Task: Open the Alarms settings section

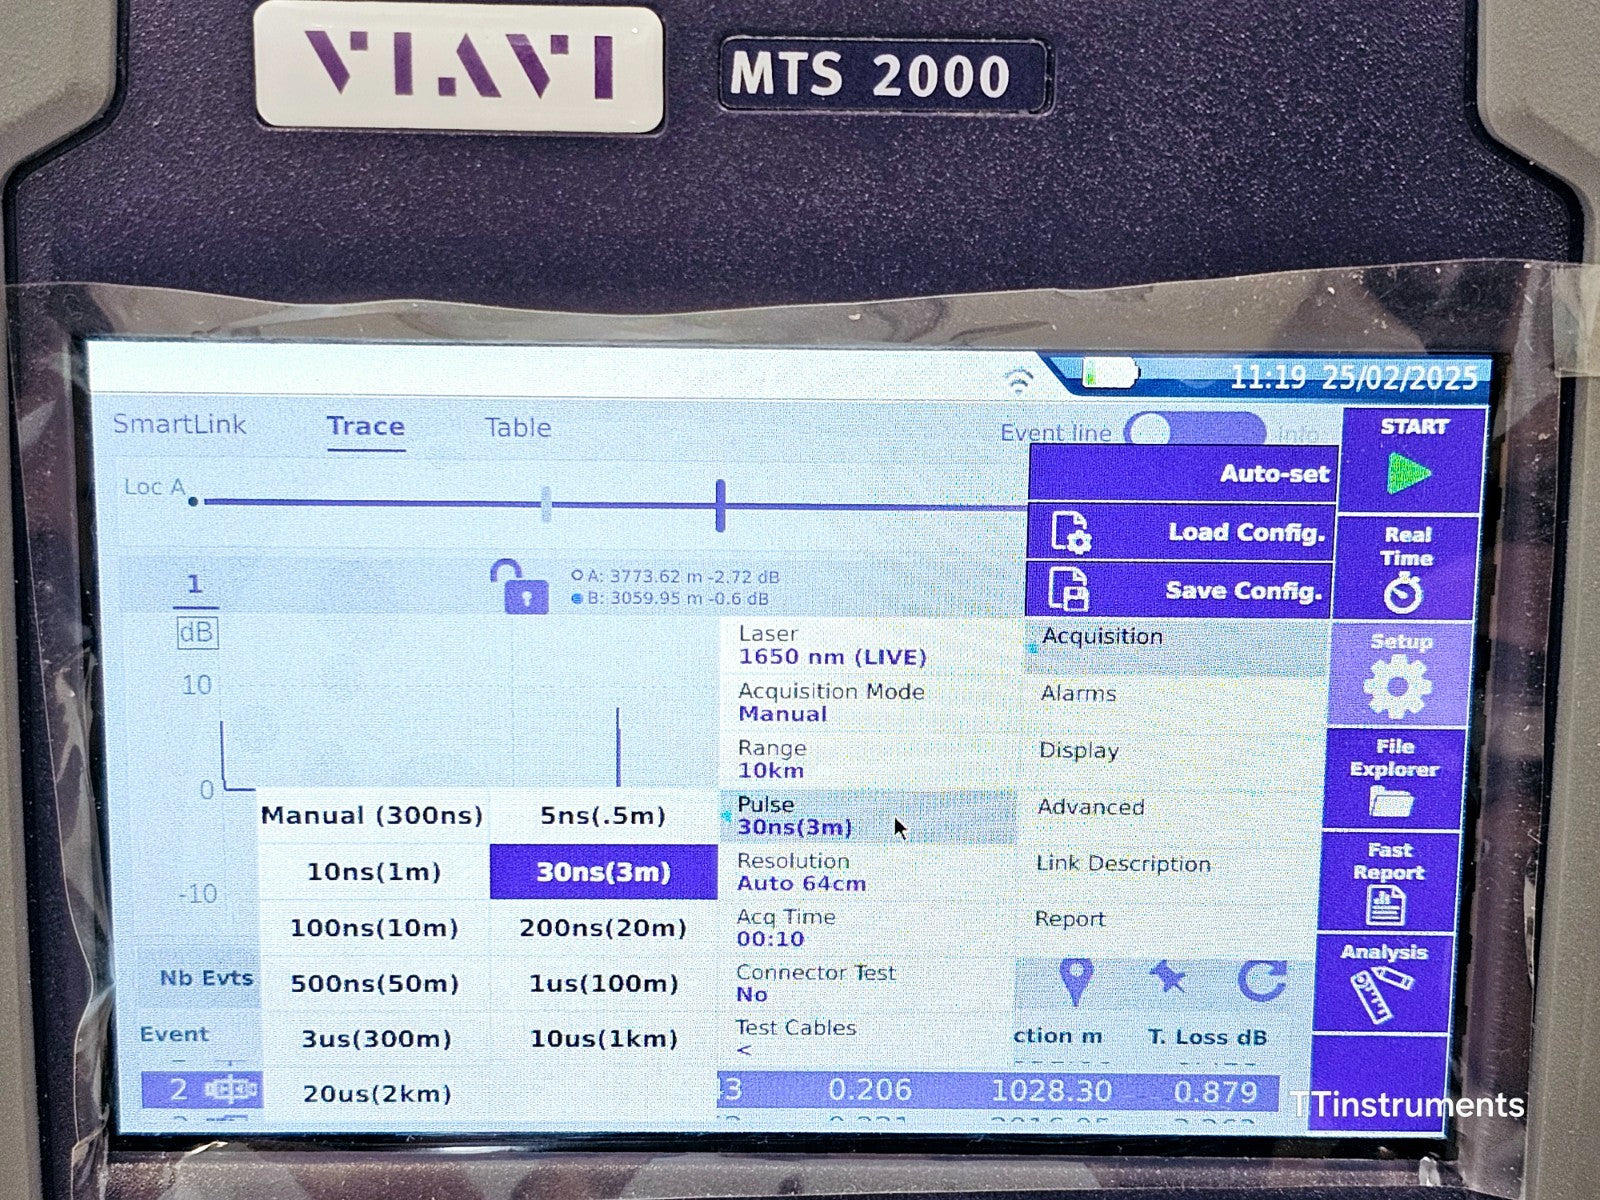Action: tap(1078, 693)
